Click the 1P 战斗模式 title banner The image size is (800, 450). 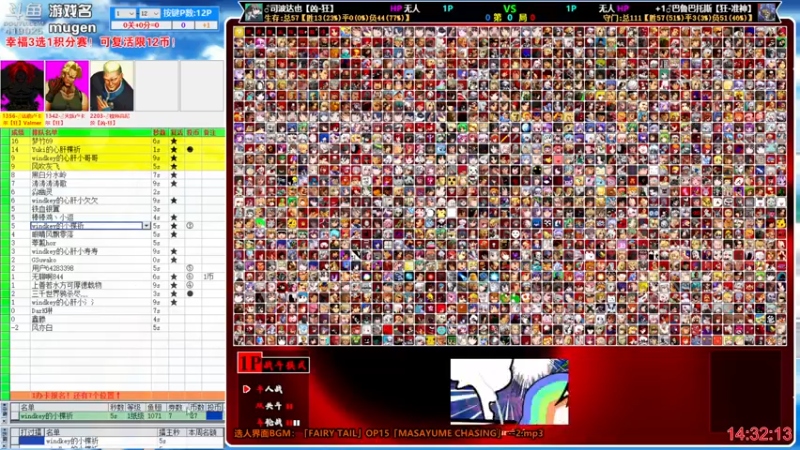(273, 363)
